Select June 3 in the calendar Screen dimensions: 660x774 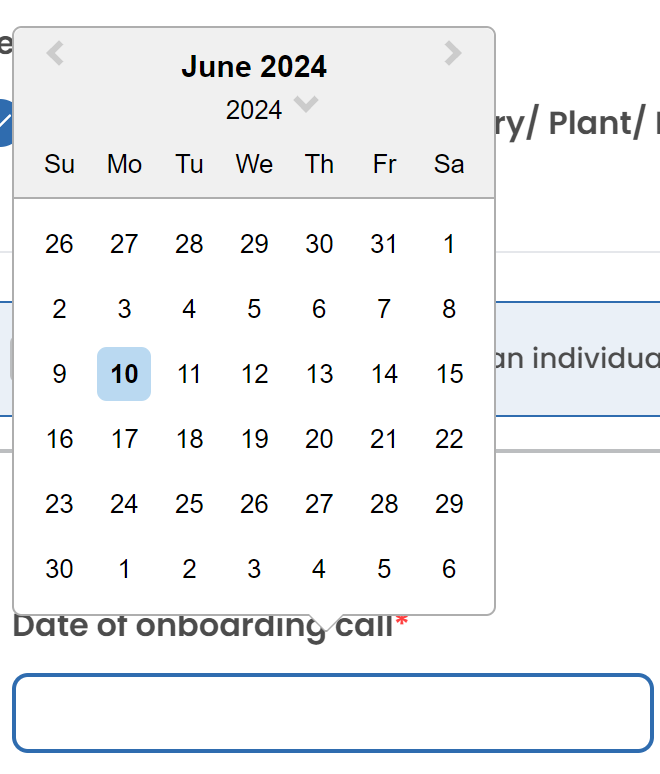(124, 309)
